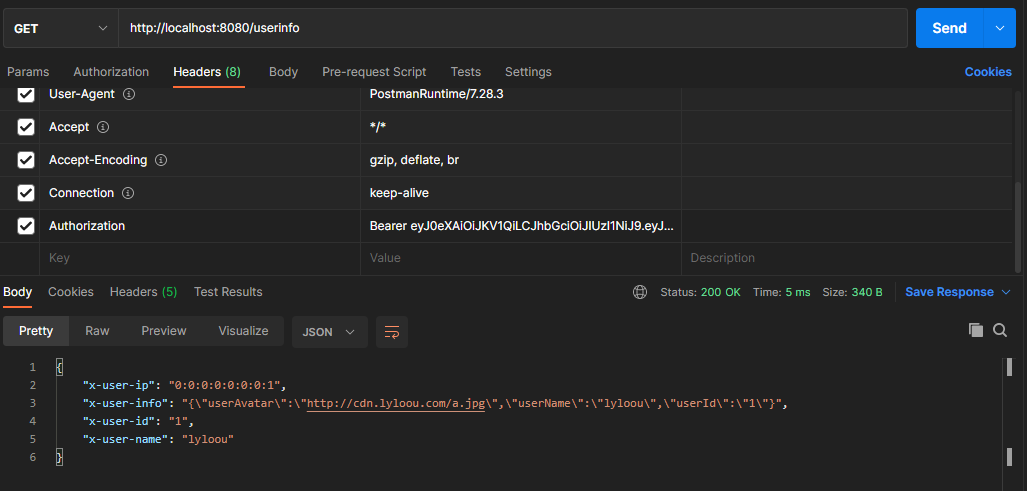Click info icon beside Accept header
1027x491 pixels.
click(103, 127)
